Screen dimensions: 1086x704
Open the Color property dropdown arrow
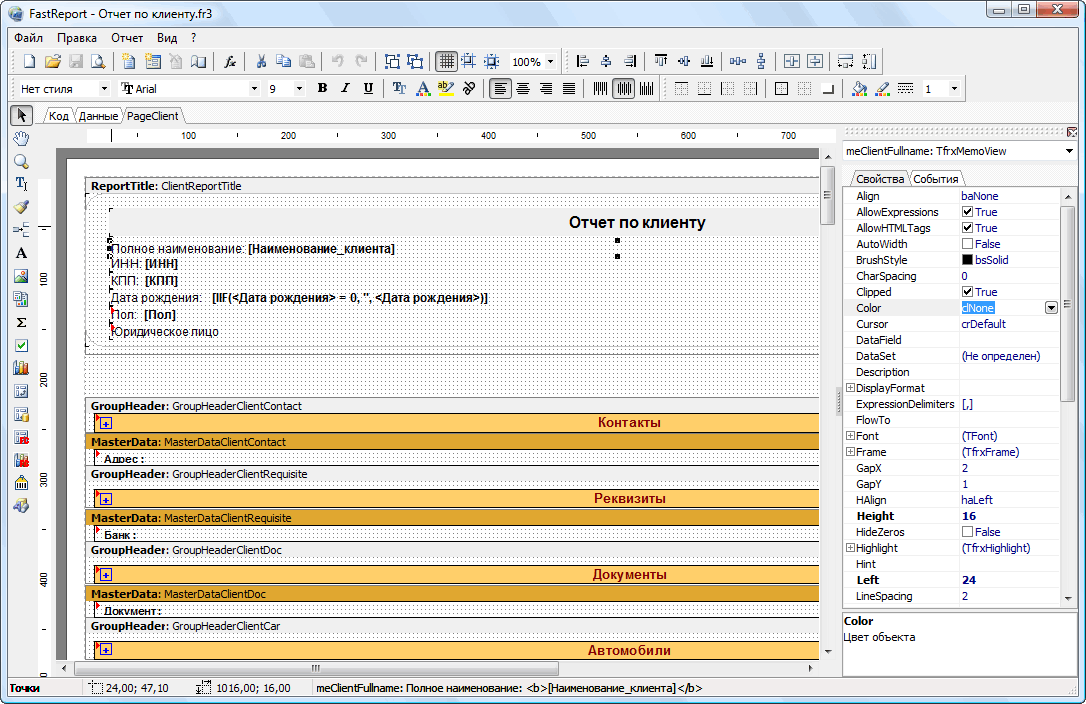point(1051,308)
